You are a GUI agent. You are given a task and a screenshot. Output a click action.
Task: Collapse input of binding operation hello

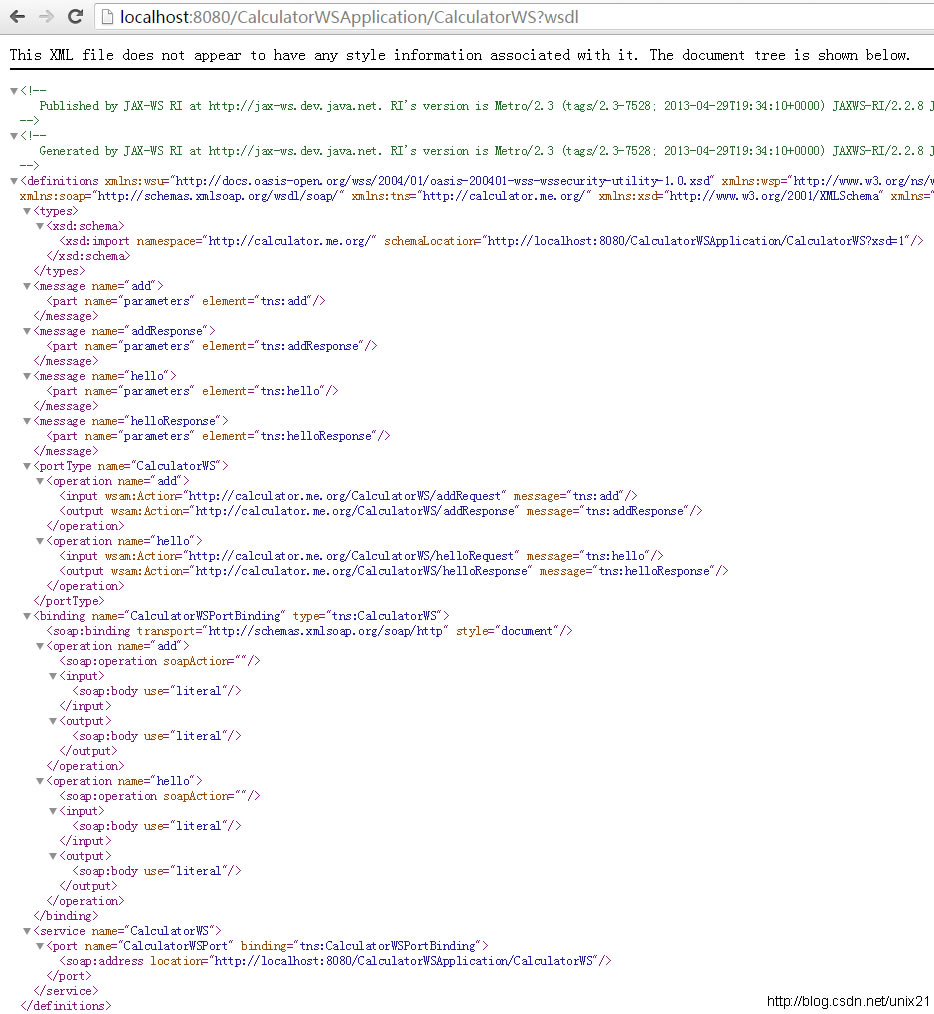point(52,812)
